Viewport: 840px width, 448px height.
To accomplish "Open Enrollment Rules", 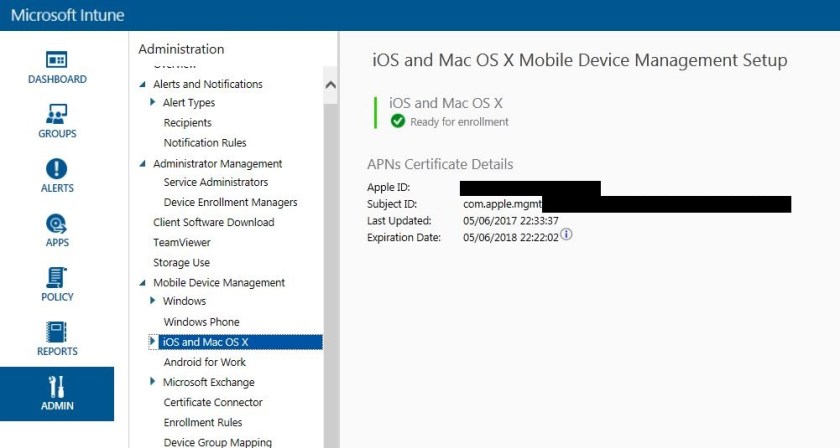I will tap(202, 422).
